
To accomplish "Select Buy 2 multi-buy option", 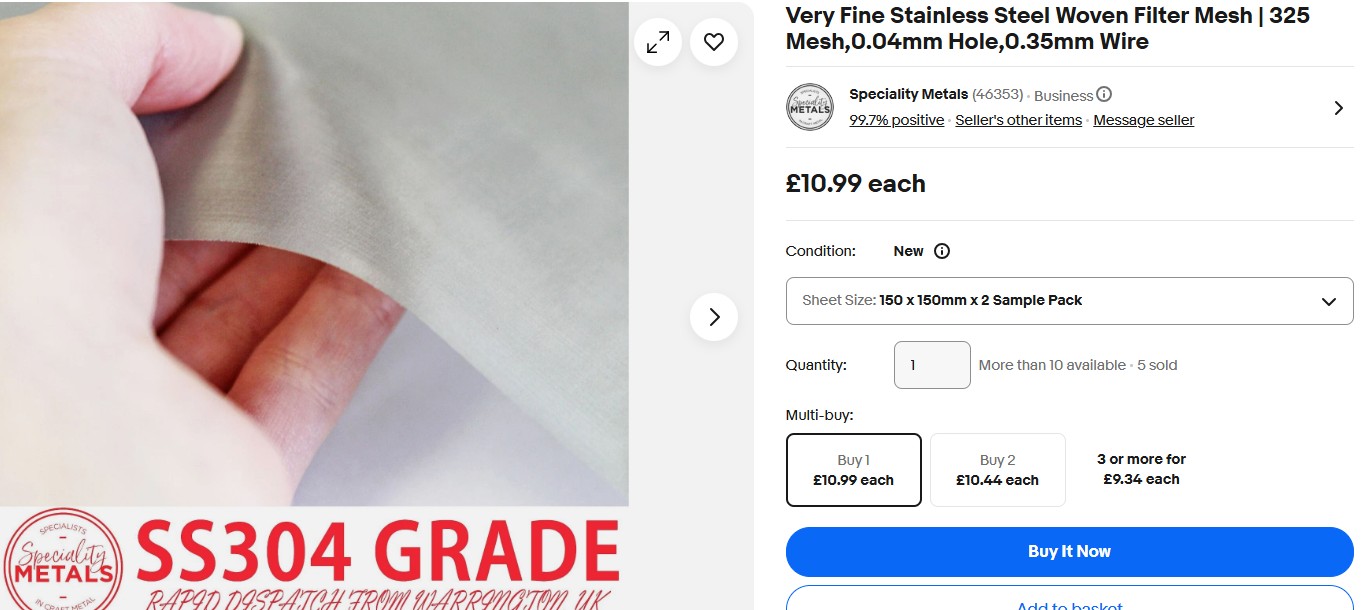I will coord(997,470).
